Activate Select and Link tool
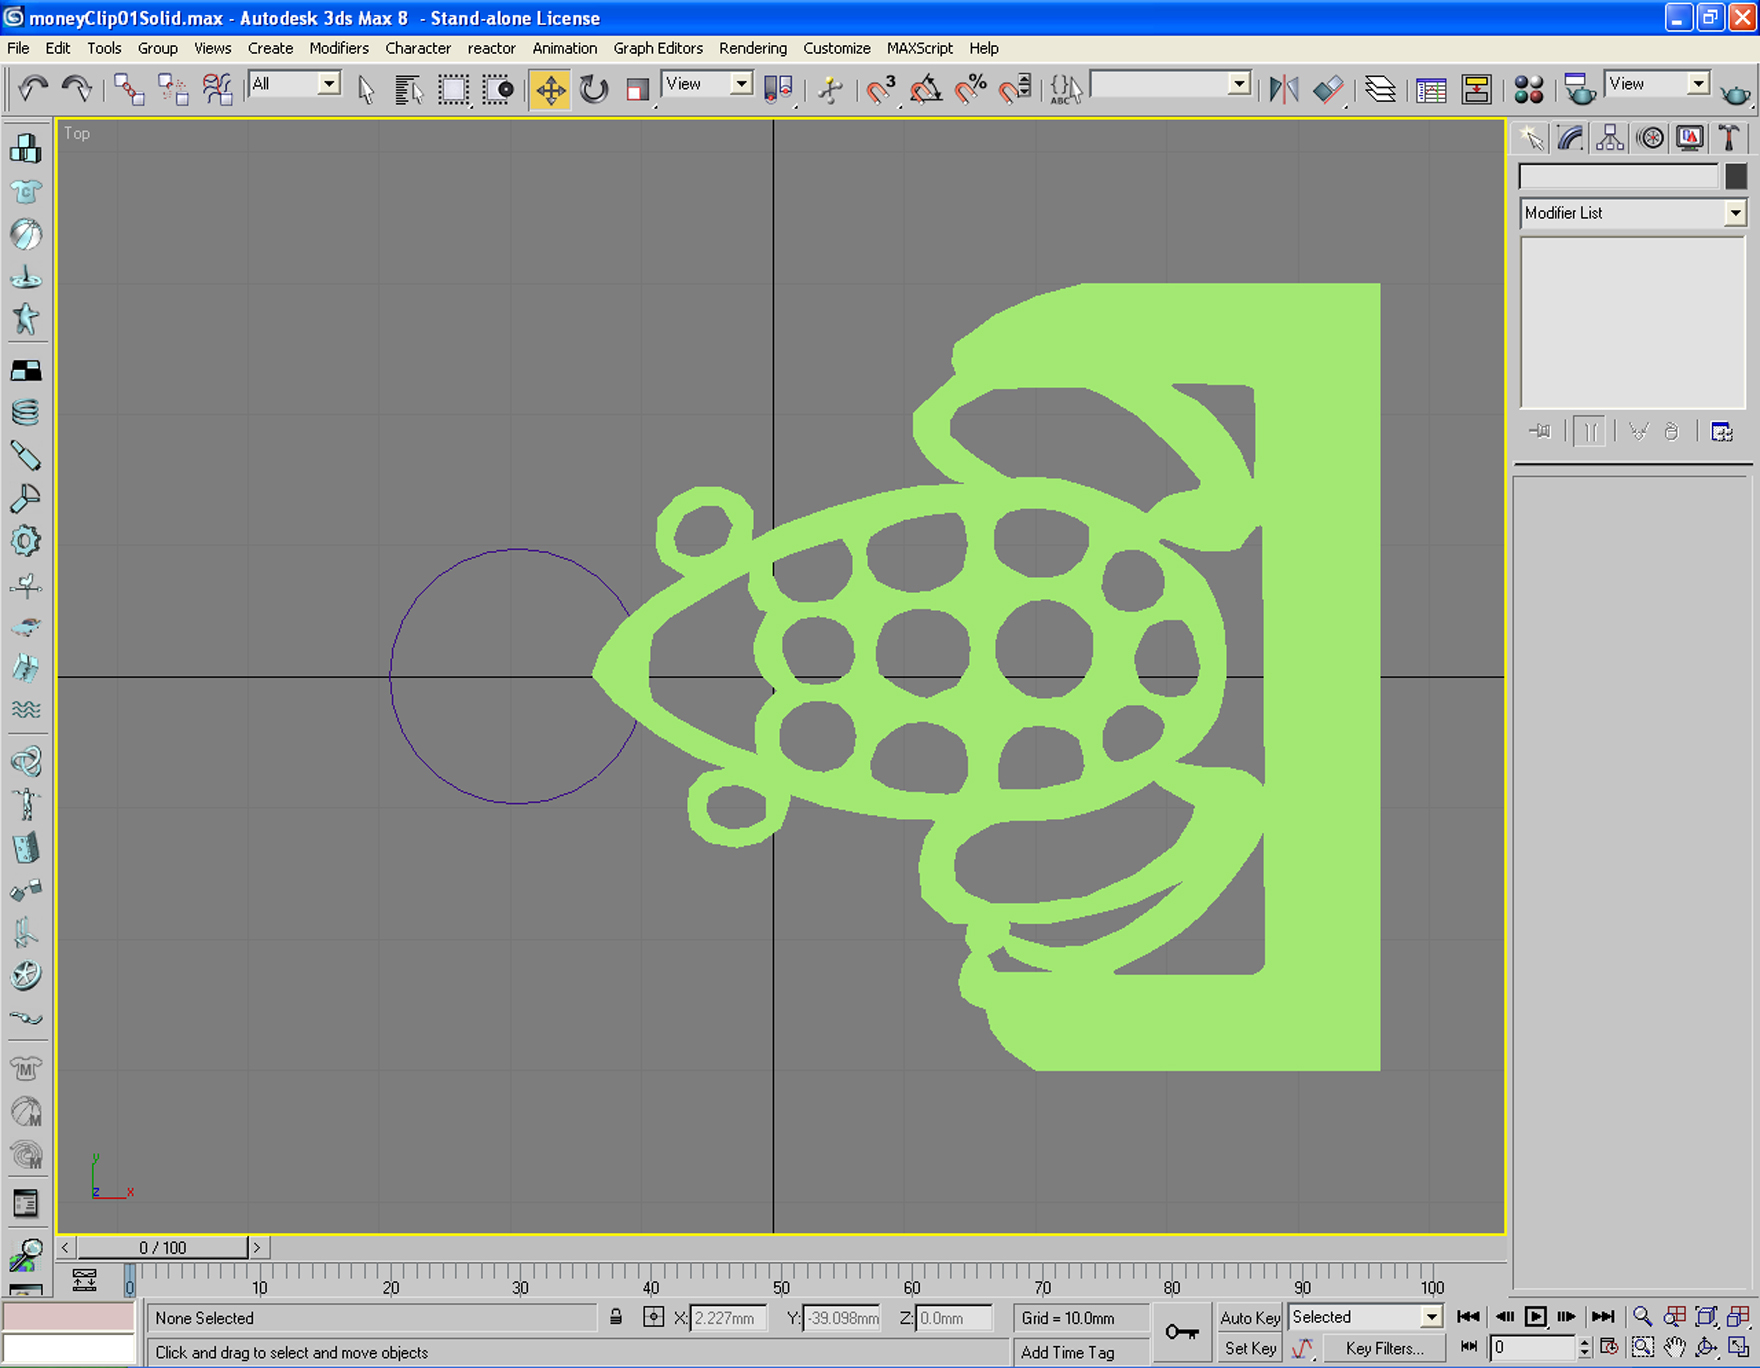 tap(128, 89)
